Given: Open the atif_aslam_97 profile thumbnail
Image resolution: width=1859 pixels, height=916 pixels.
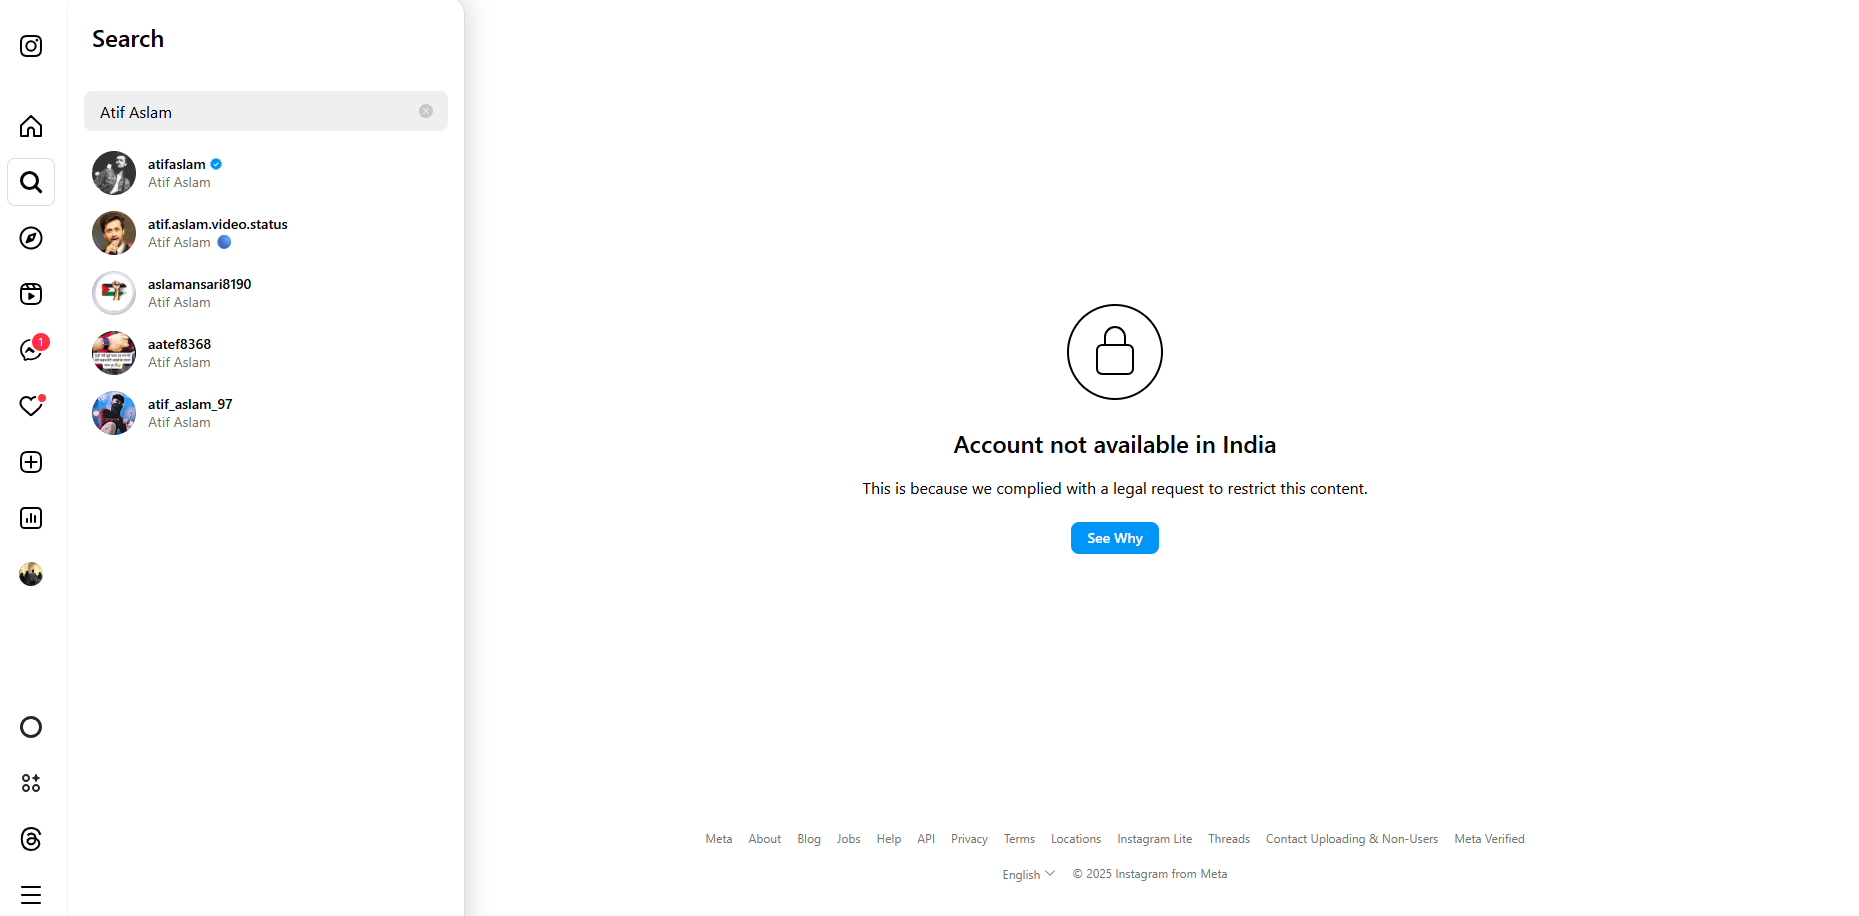Looking at the screenshot, I should click(114, 413).
